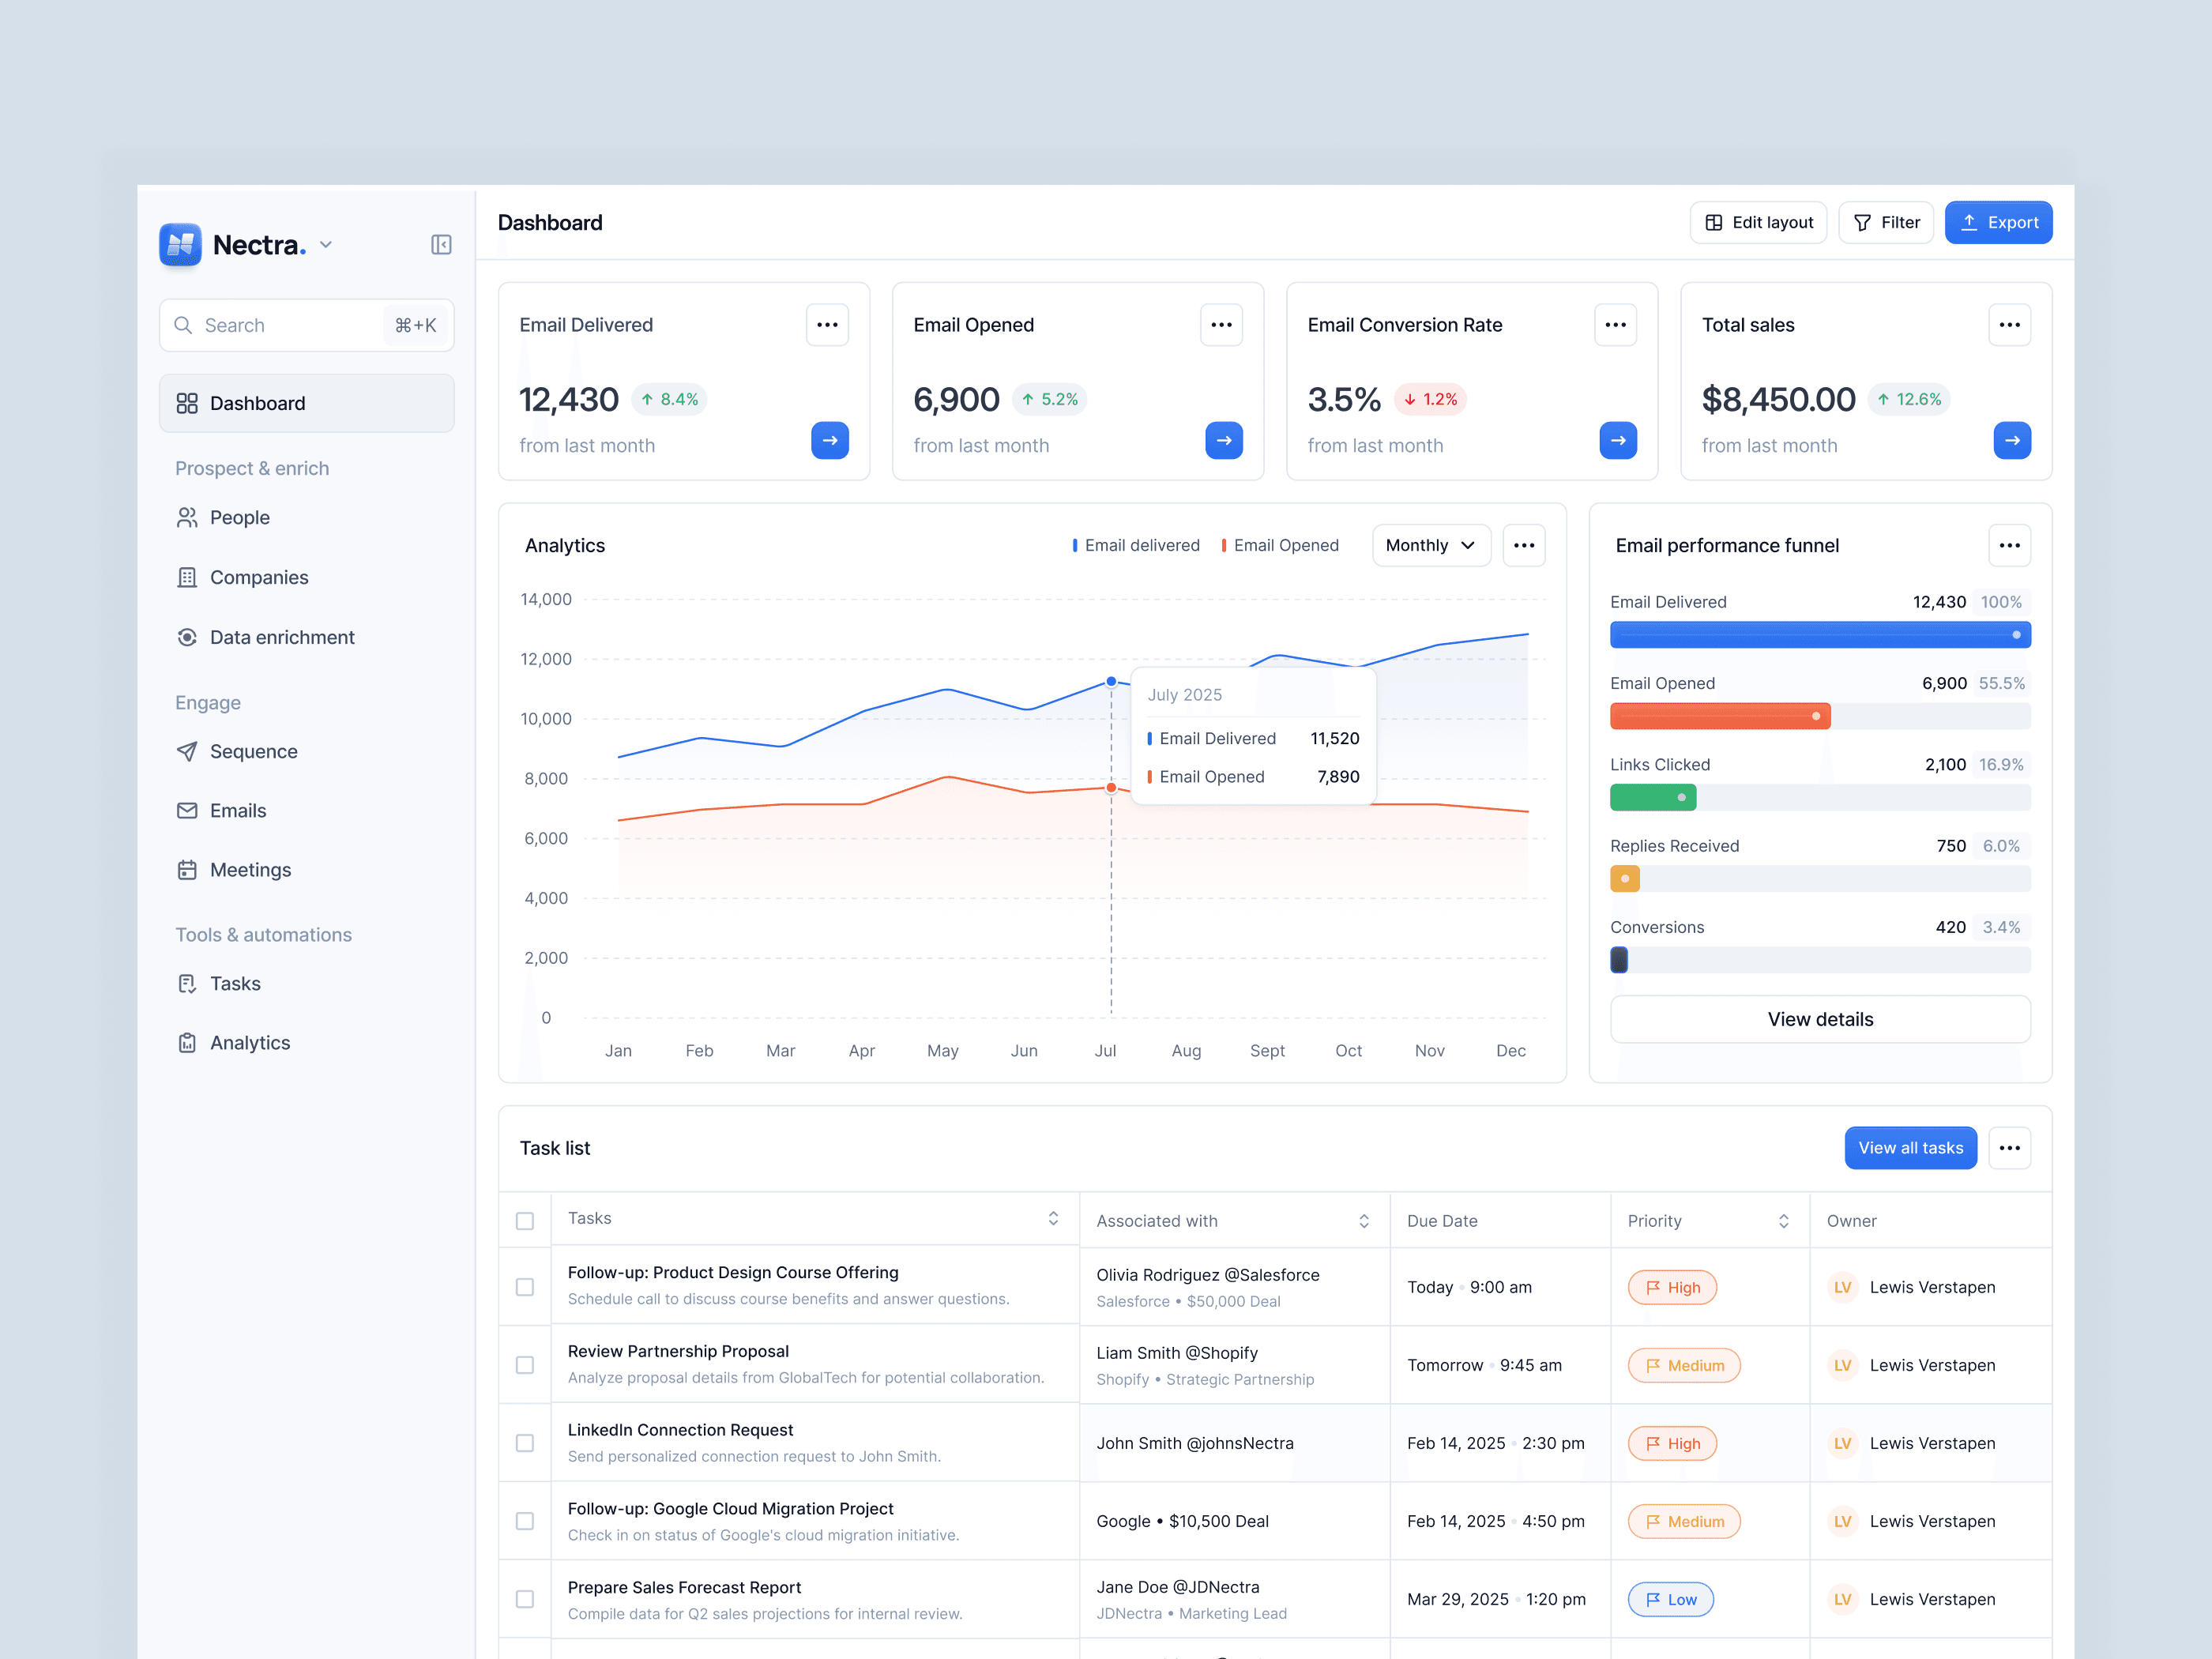Screen dimensions: 2212x1659
Task: Collapse the sidebar panel icon
Action: 441,245
